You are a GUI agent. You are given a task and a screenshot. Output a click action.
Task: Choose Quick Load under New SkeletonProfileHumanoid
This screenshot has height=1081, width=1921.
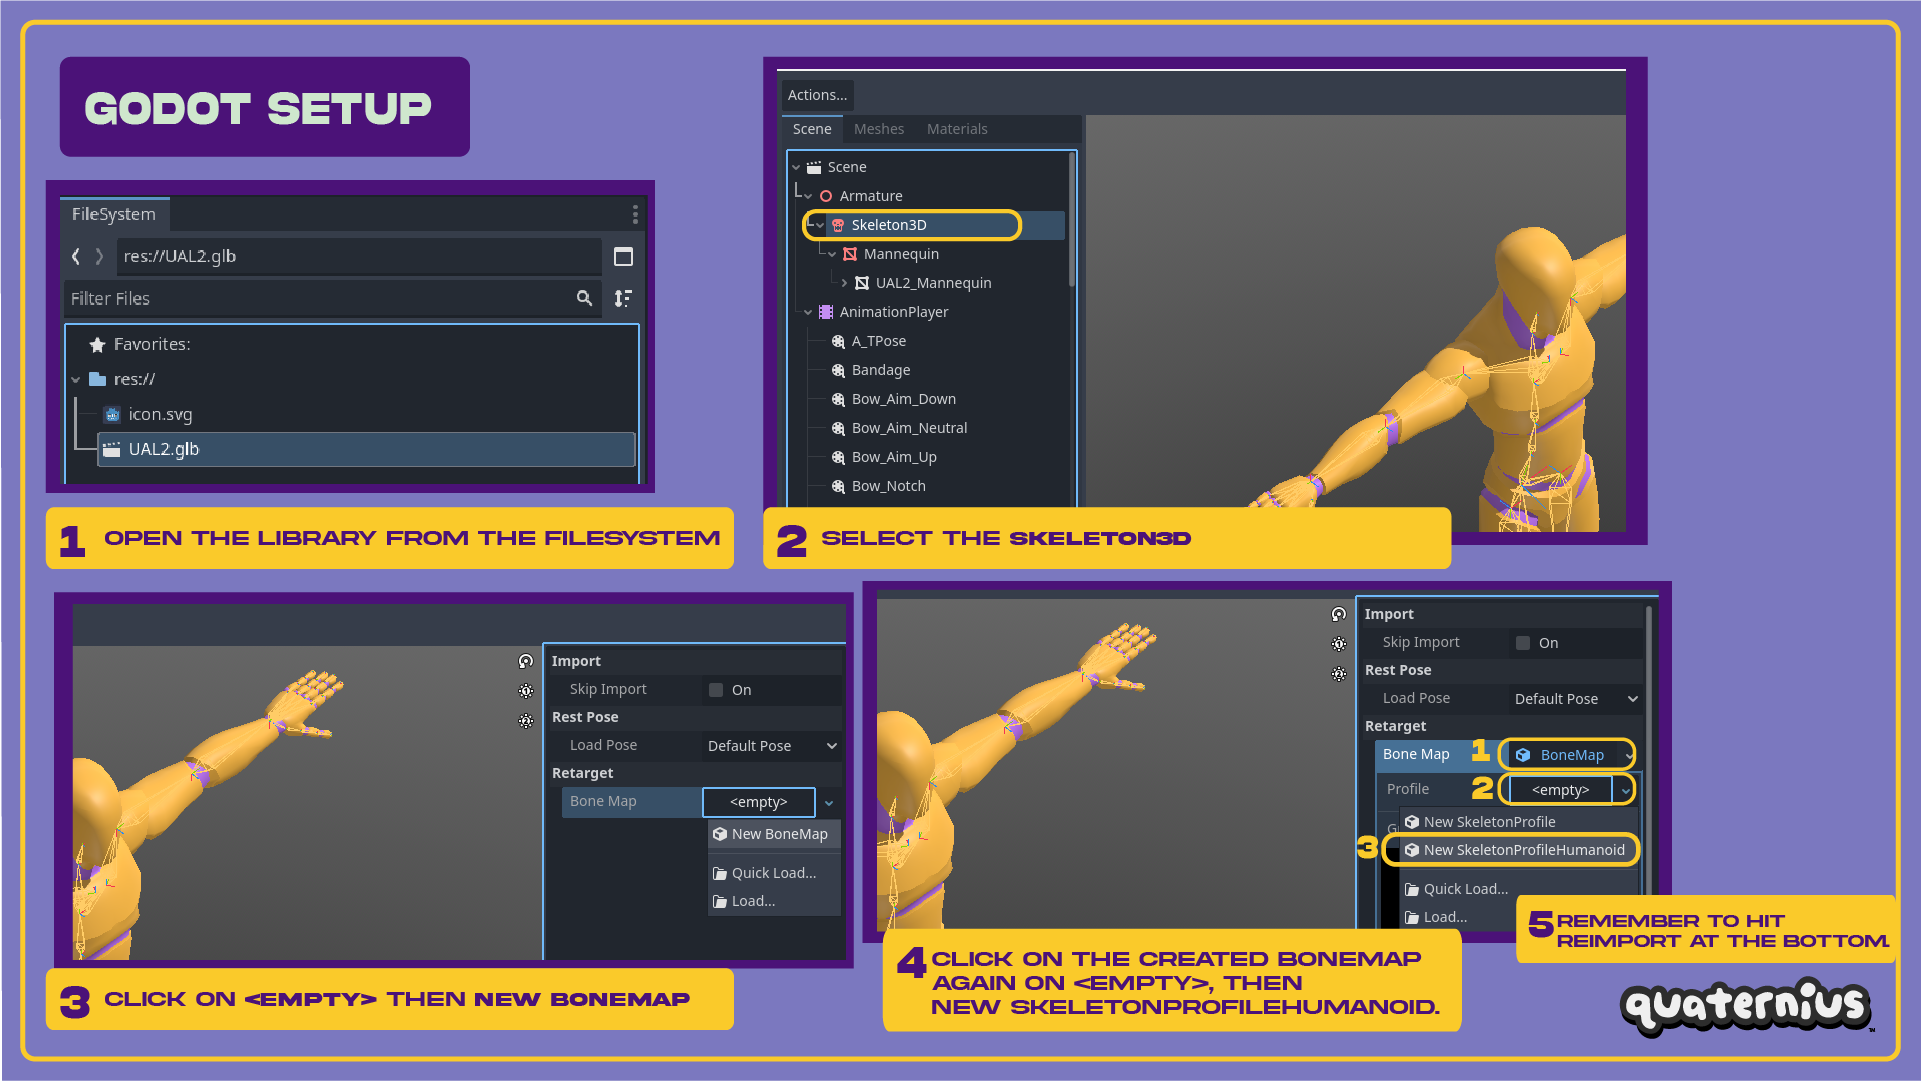(1518, 889)
